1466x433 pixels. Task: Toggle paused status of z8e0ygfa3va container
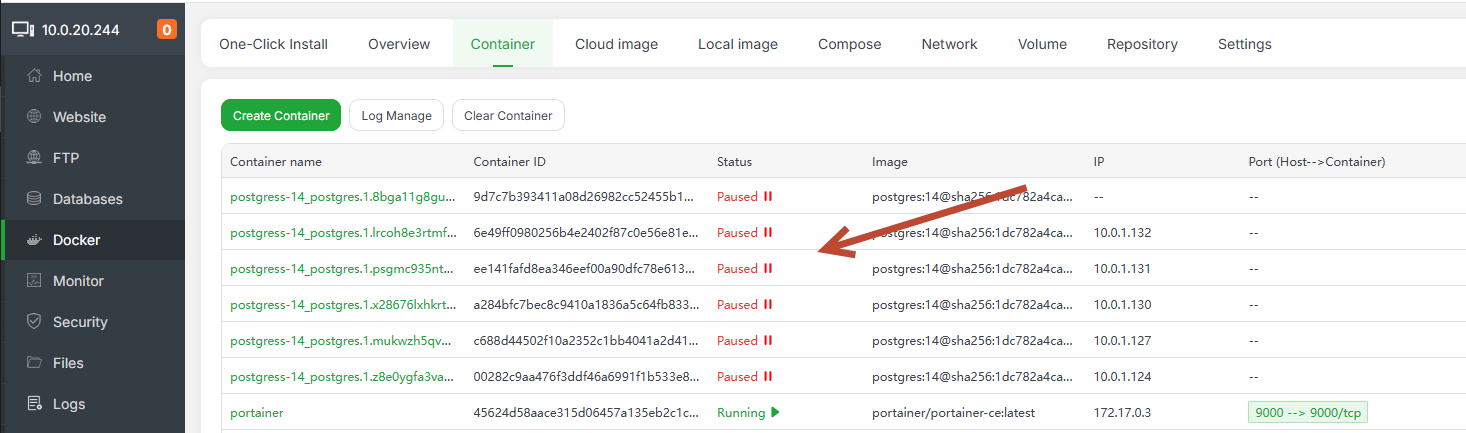[x=768, y=377]
